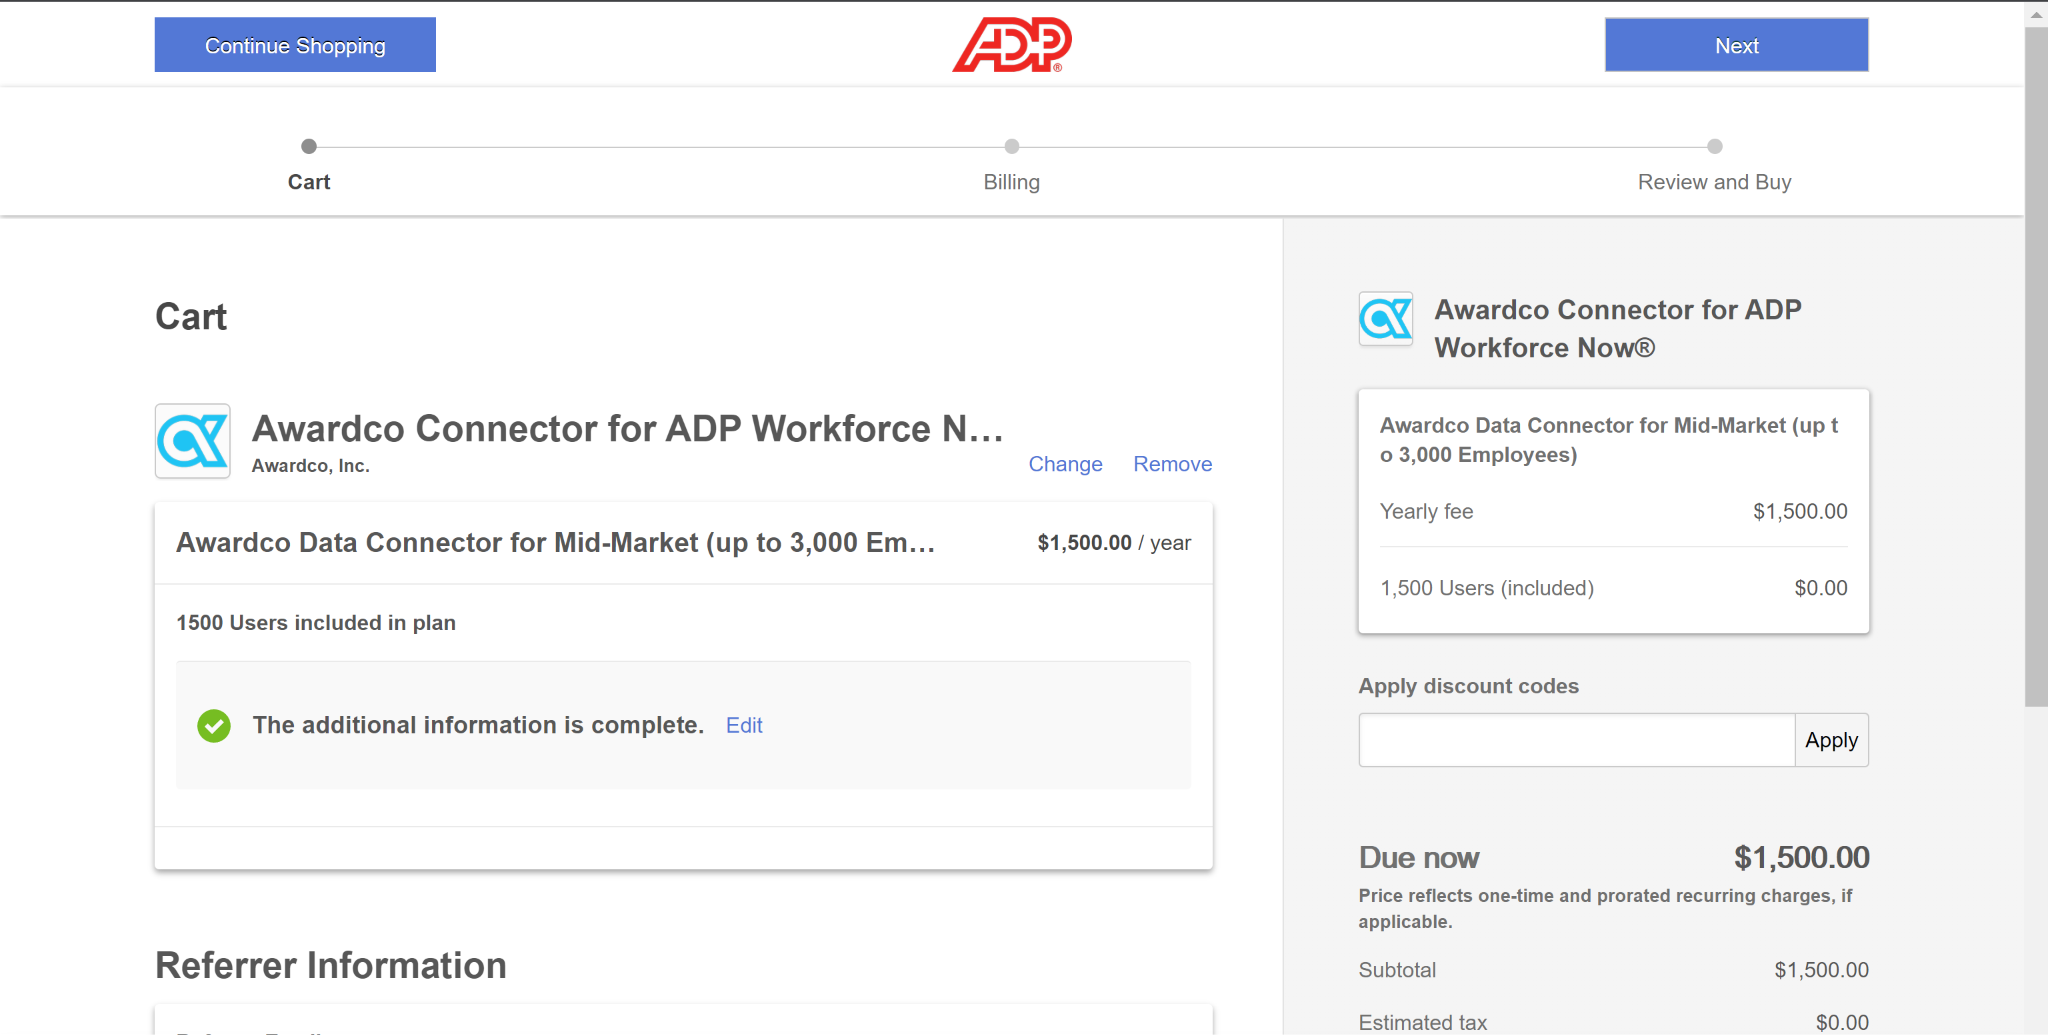
Task: Click the Continue Shopping button
Action: pyautogui.click(x=295, y=44)
